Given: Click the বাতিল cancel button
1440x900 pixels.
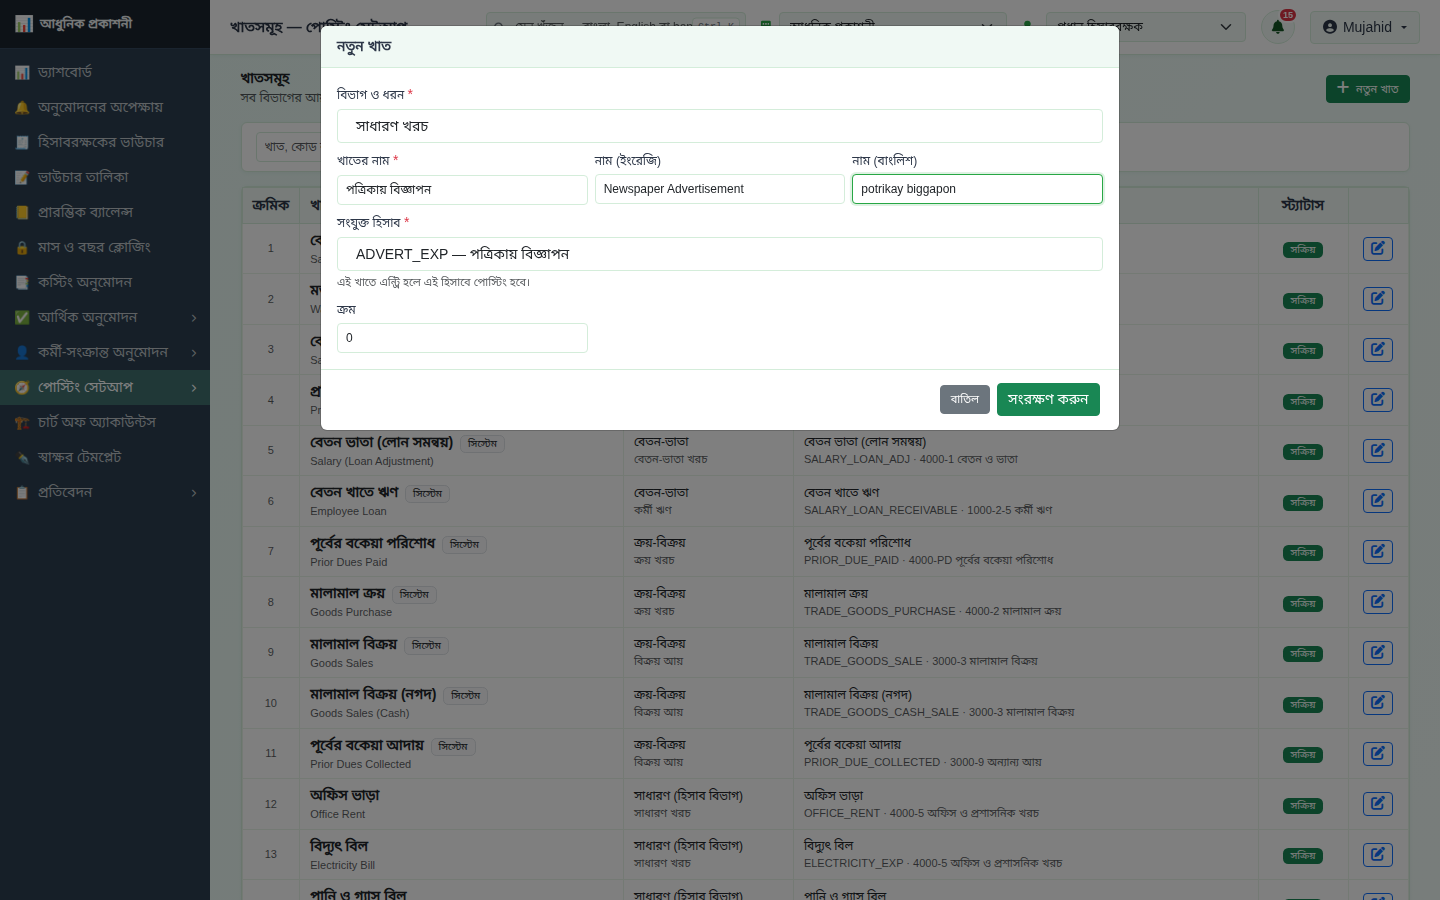Looking at the screenshot, I should click(x=965, y=399).
